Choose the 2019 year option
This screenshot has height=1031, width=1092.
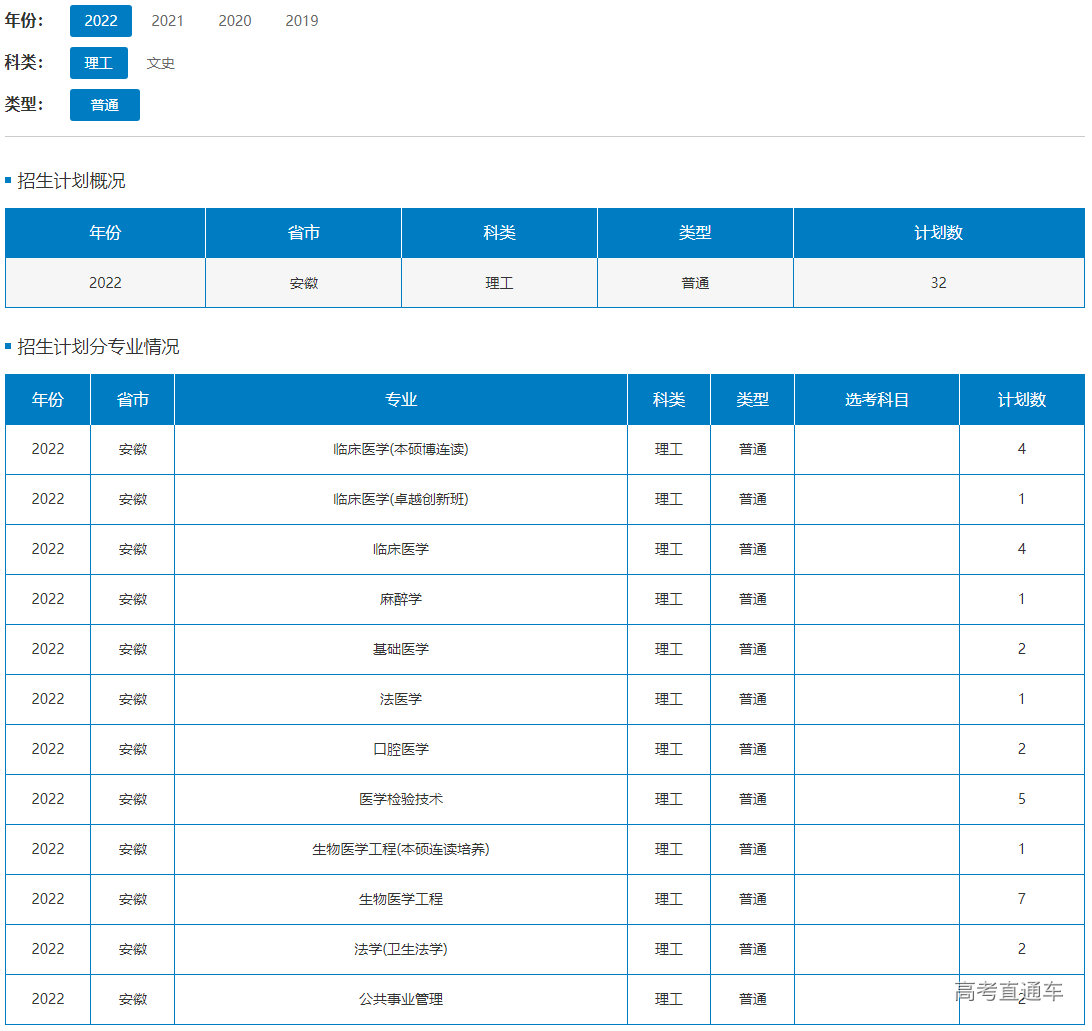point(302,21)
